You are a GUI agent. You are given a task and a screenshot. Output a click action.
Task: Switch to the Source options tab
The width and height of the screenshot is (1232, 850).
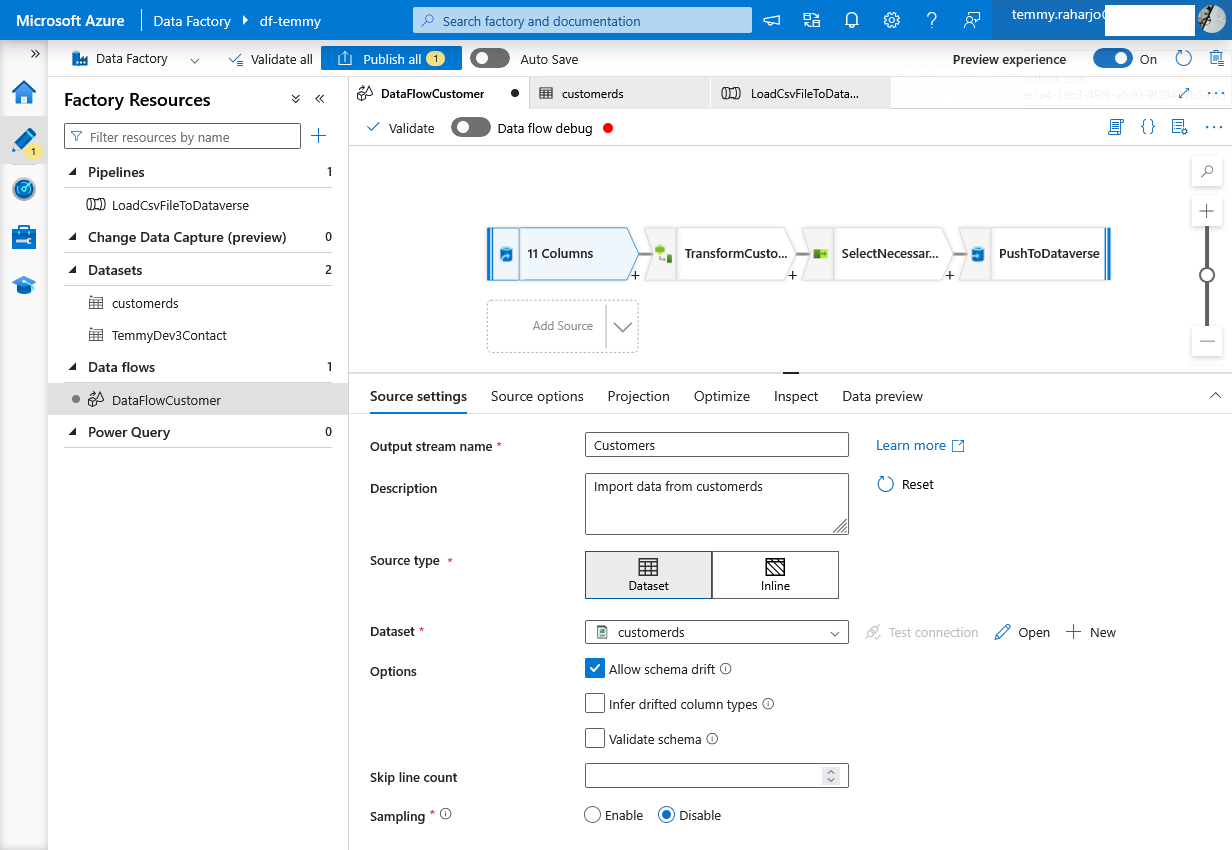[537, 396]
